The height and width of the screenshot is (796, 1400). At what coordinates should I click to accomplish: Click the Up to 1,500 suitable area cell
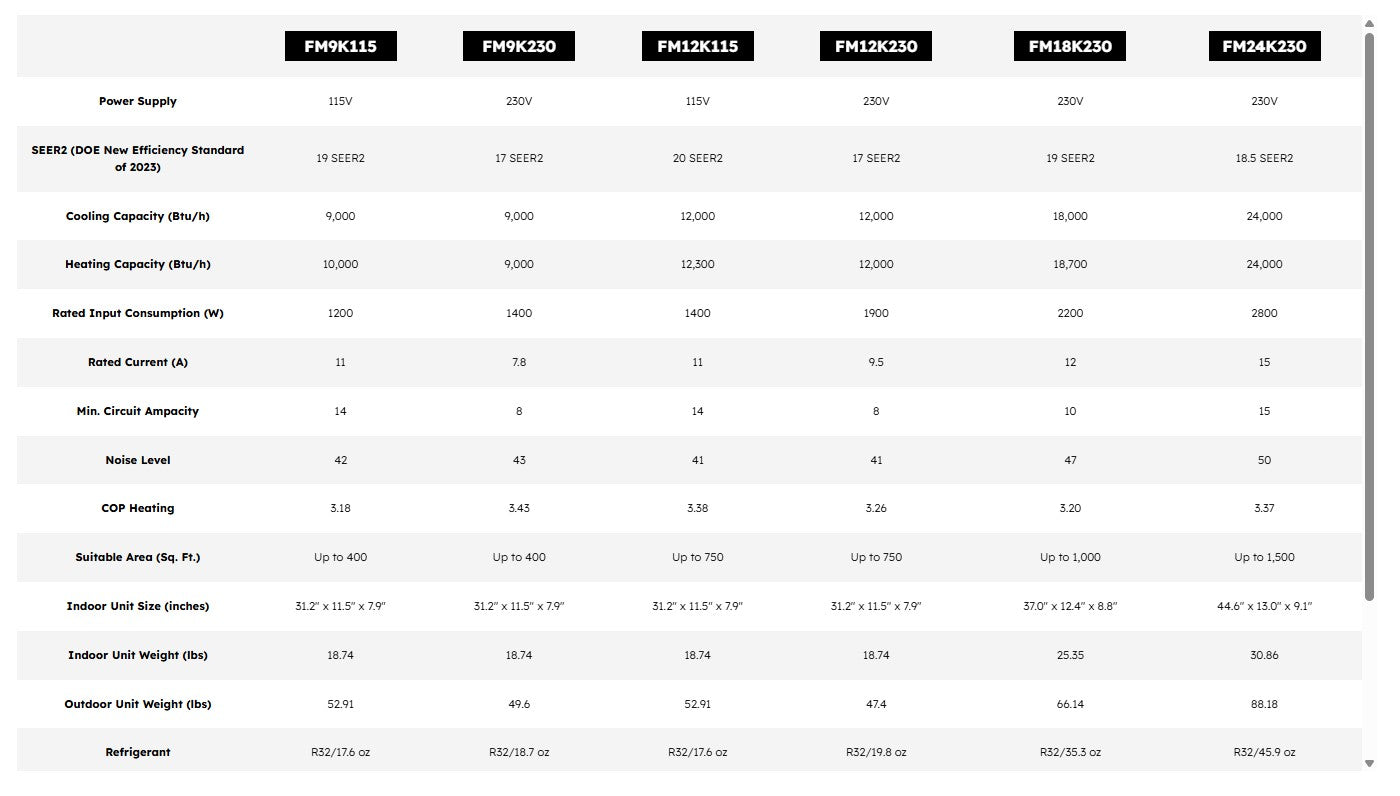1264,557
